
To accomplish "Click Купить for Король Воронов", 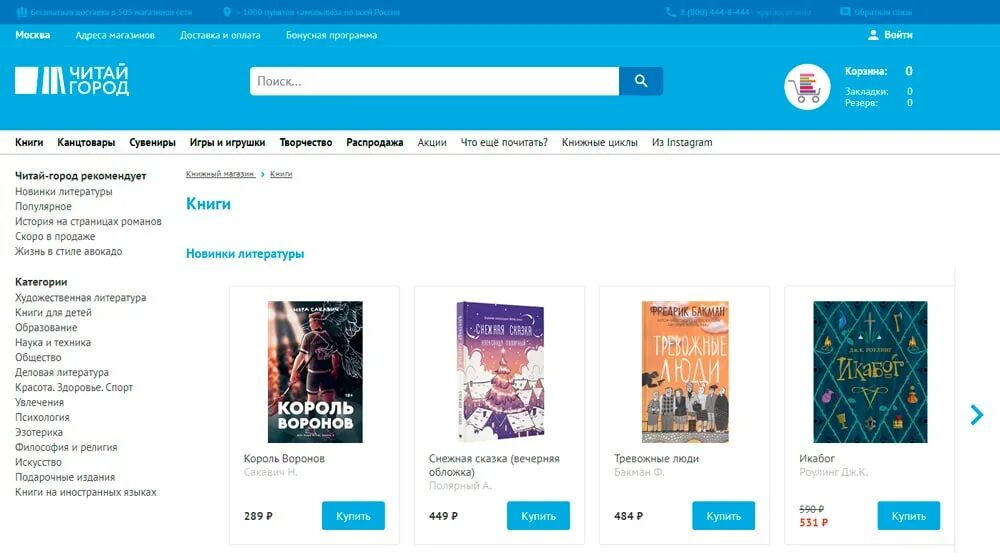I will click(353, 515).
